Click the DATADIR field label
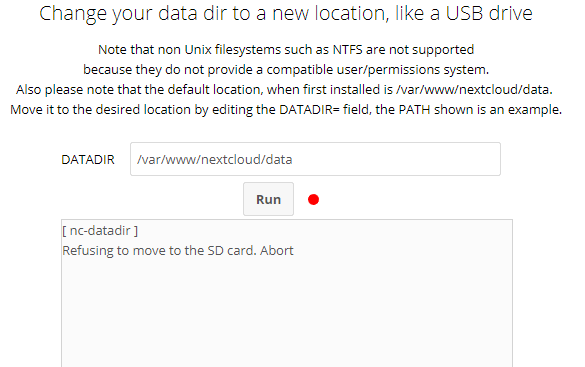This screenshot has height=367, width=585. coord(88,160)
